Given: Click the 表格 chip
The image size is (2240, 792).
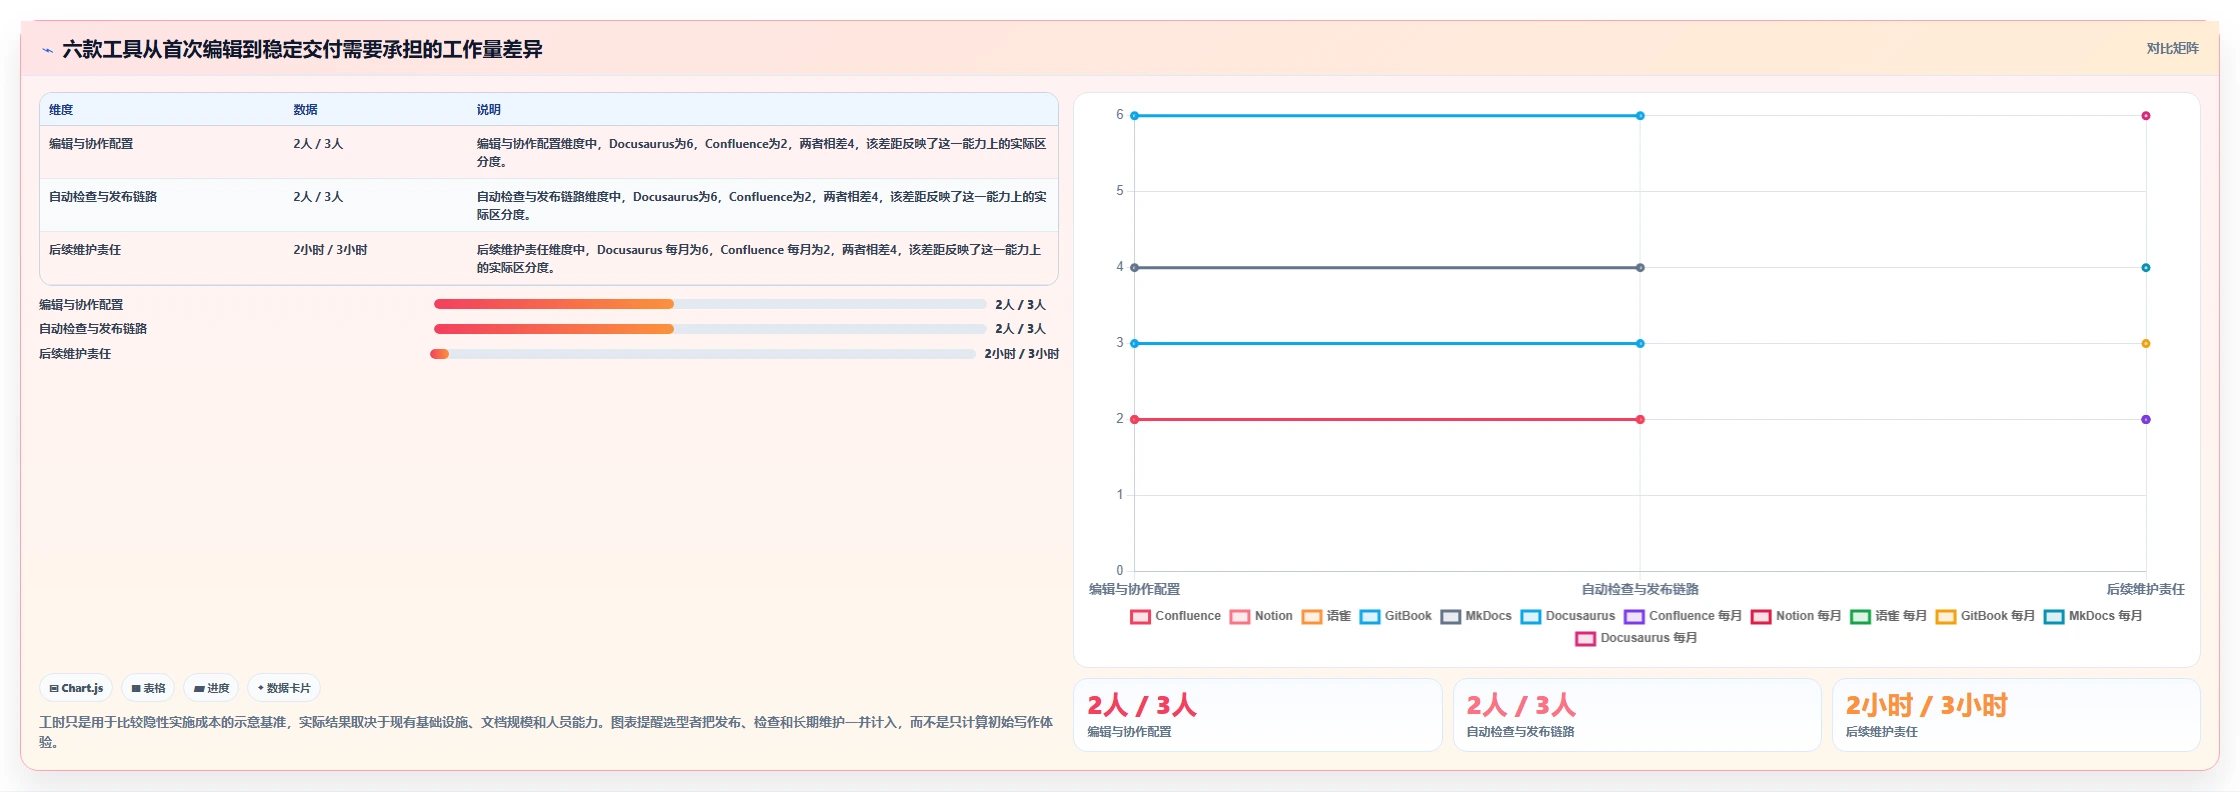Looking at the screenshot, I should [x=148, y=688].
